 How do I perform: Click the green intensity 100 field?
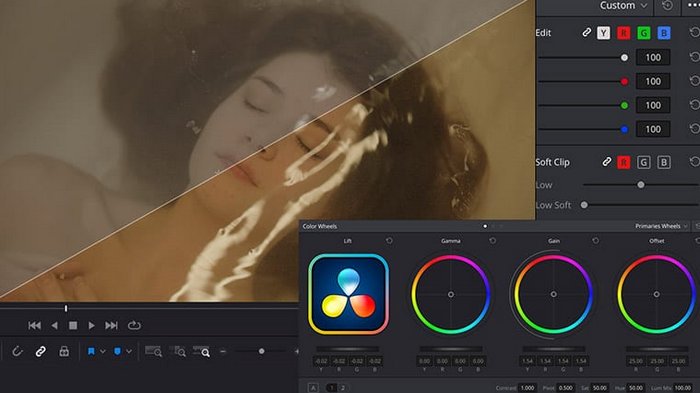point(653,105)
